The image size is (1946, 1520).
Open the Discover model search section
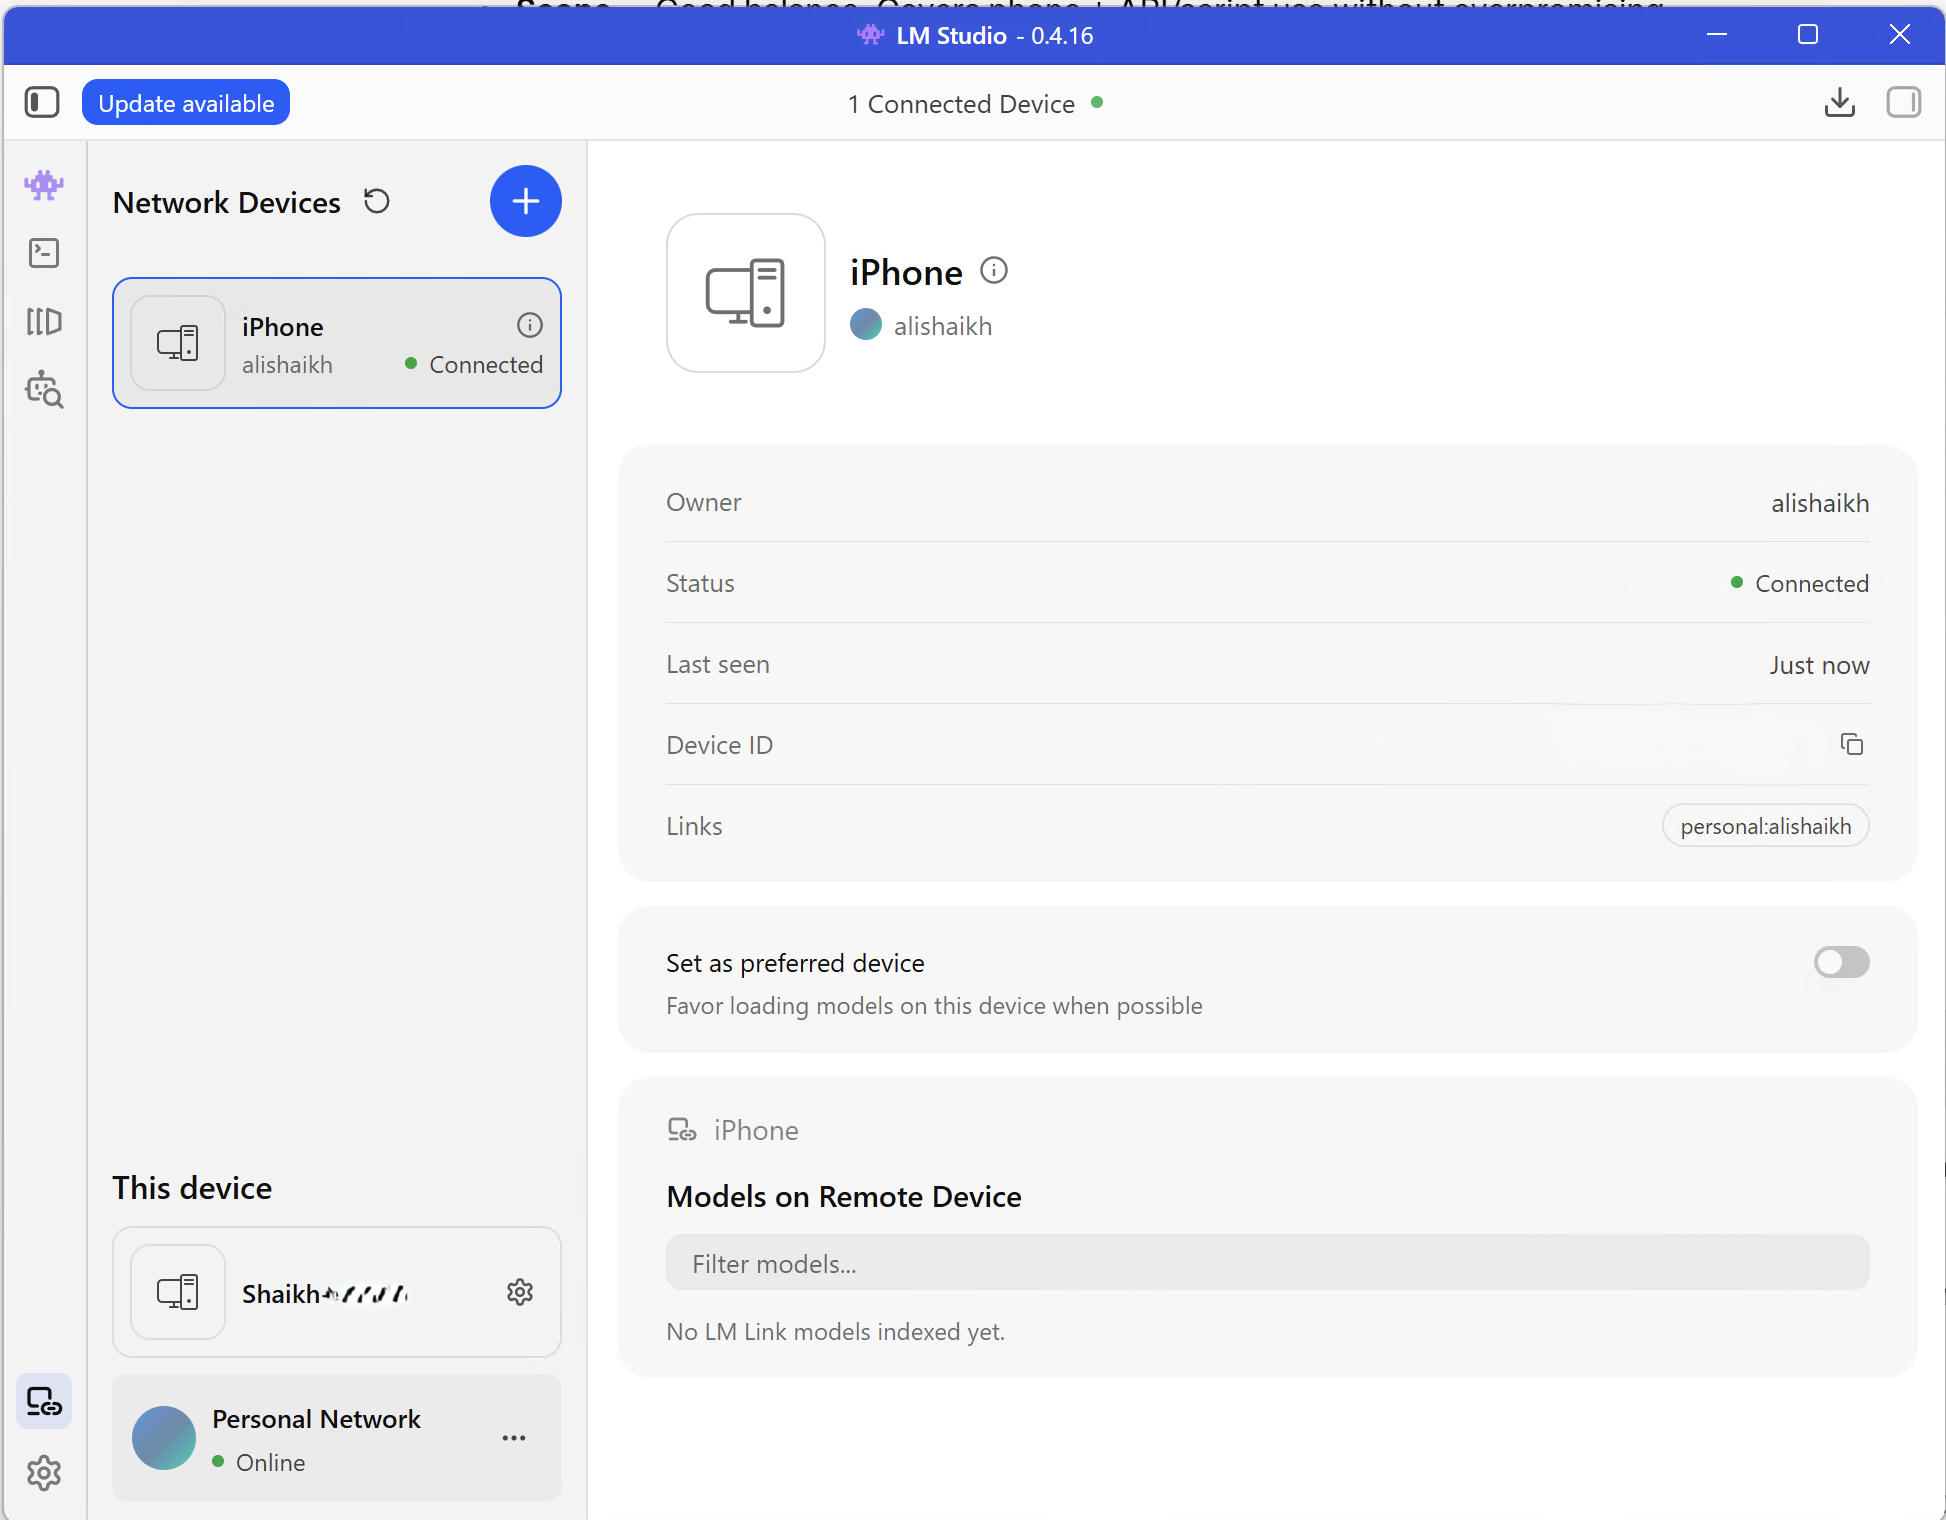pyautogui.click(x=44, y=389)
